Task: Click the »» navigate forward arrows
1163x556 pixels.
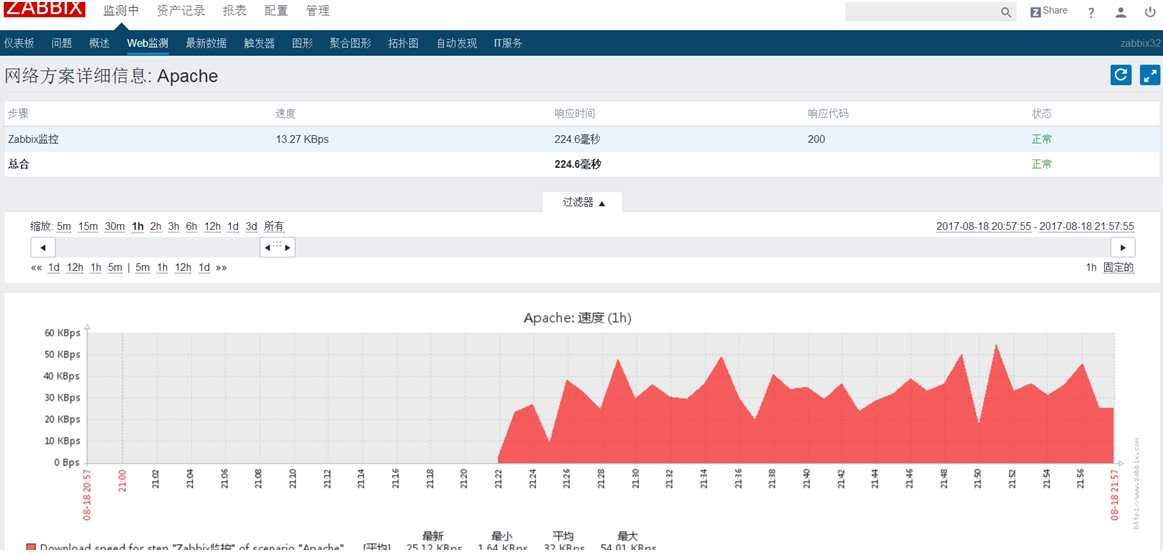Action: point(221,268)
